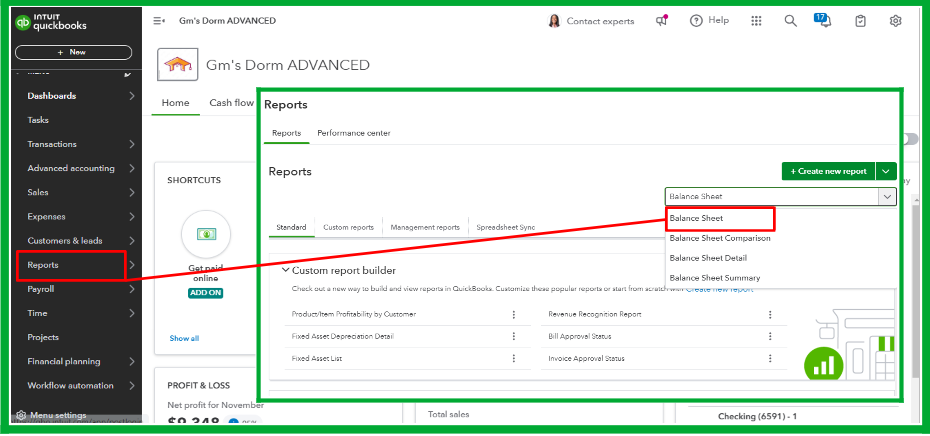Open notifications bell with 17 badge
Viewport: 930px width, 436px height.
click(x=824, y=20)
